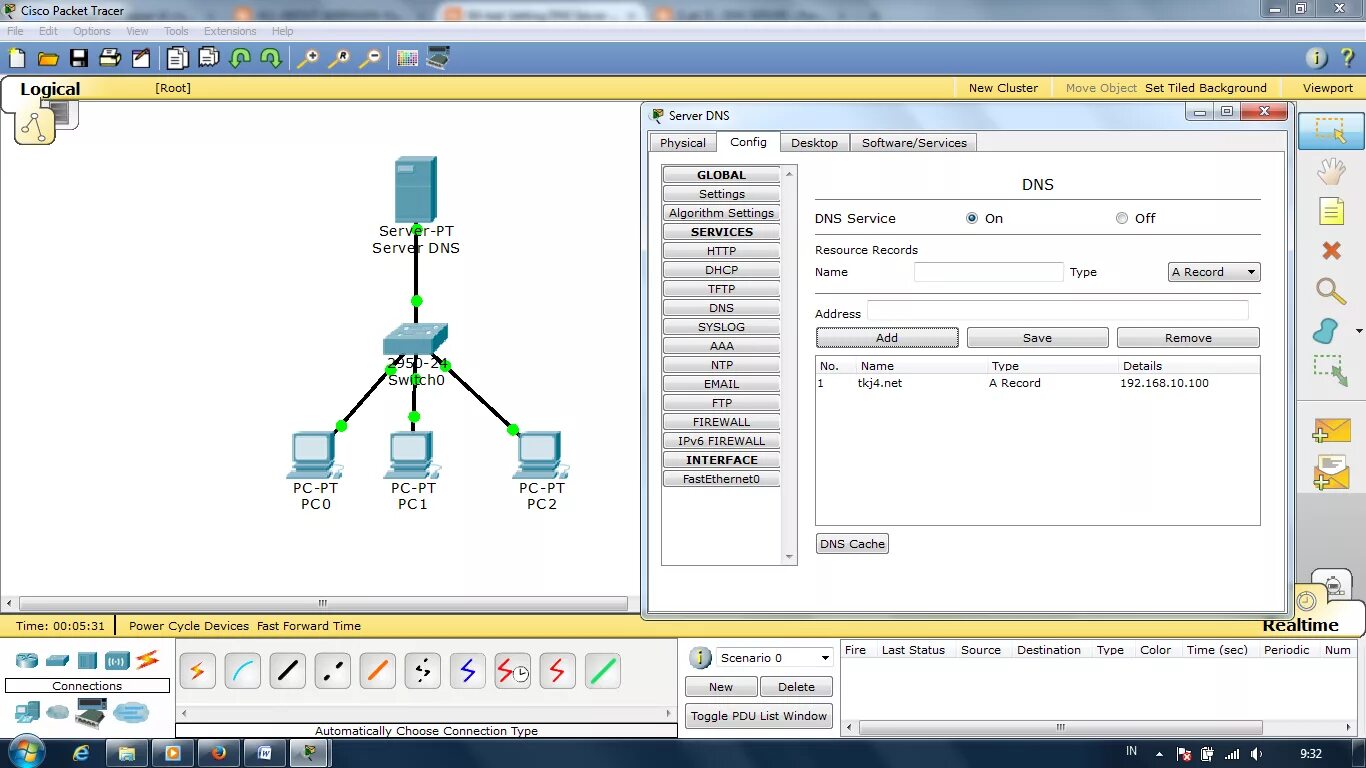Pick the black straight-through cable
1366x768 pixels.
(287, 671)
